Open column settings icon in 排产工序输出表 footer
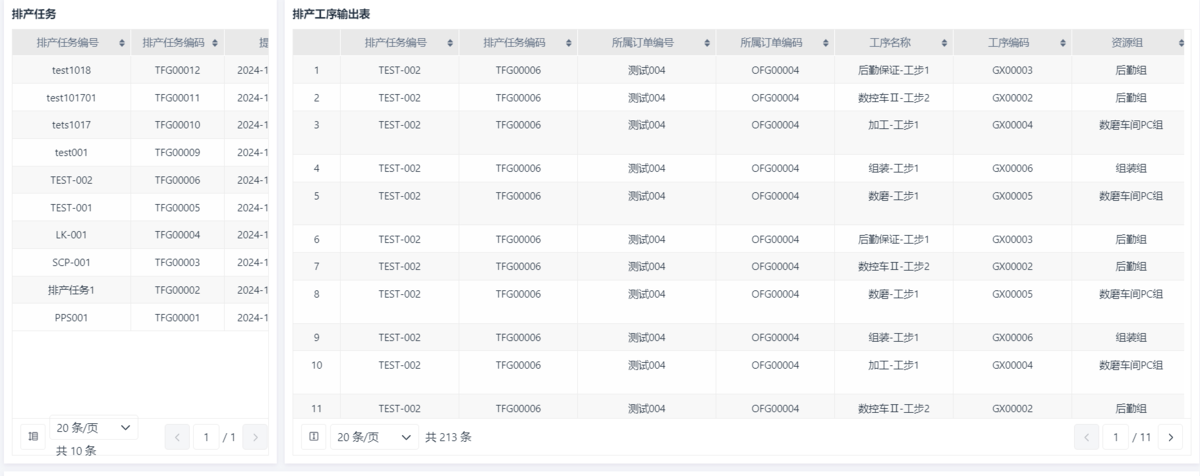This screenshot has height=476, width=1200. point(314,437)
